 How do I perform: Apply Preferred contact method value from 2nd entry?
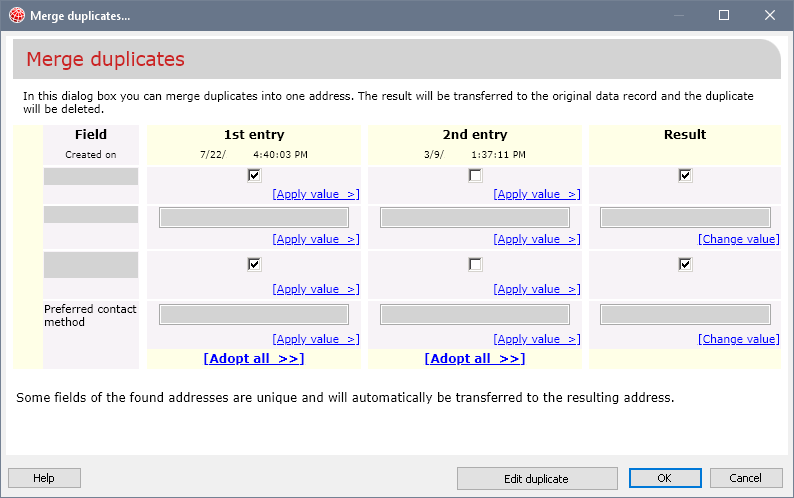point(536,340)
